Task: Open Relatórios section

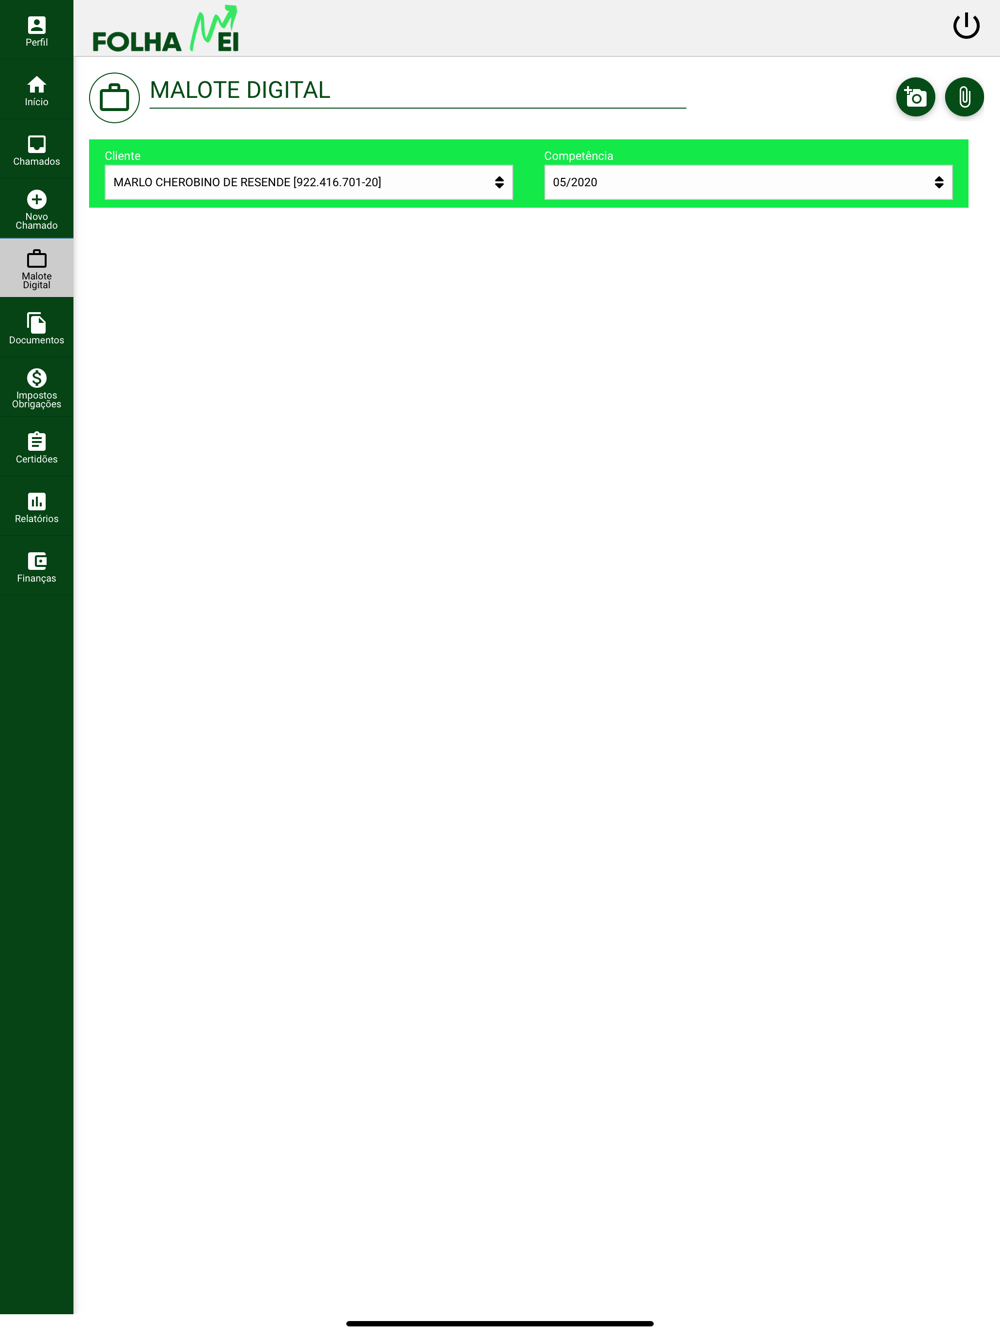Action: click(36, 507)
